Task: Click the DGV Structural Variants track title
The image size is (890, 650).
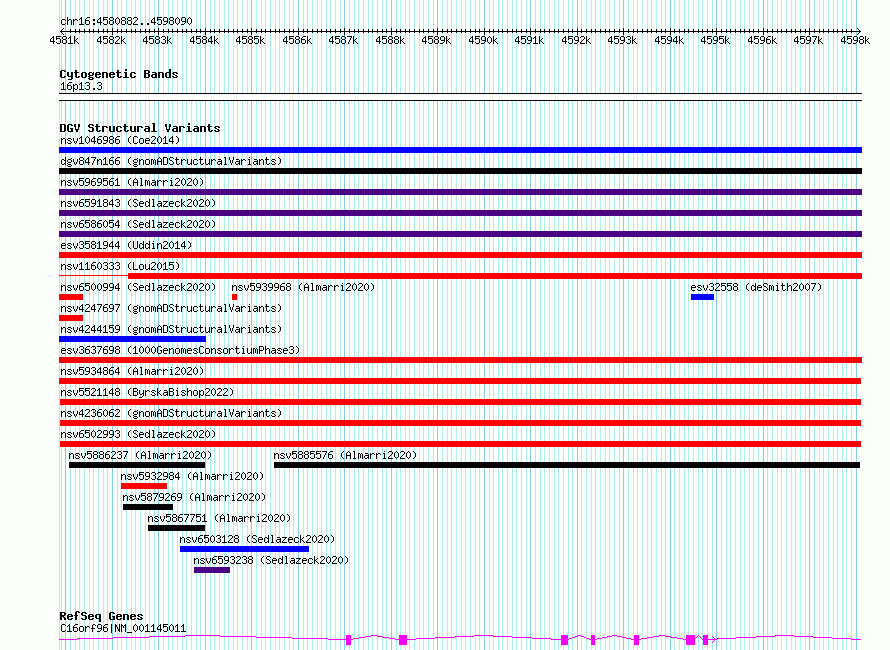Action: tap(140, 128)
